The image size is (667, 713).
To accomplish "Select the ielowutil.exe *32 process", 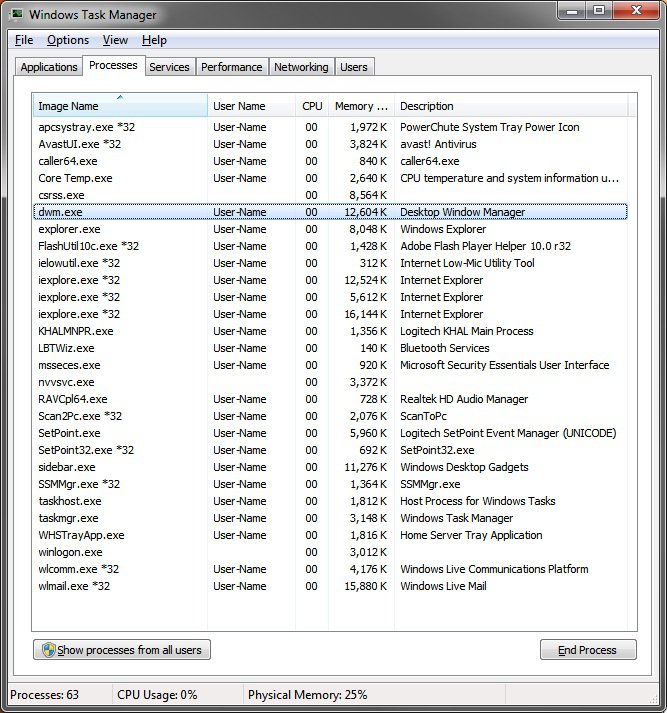I will coord(330,263).
